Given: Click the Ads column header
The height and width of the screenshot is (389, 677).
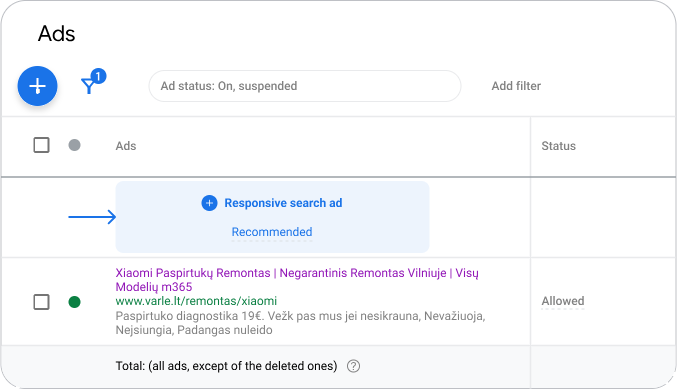Looking at the screenshot, I should coord(126,146).
